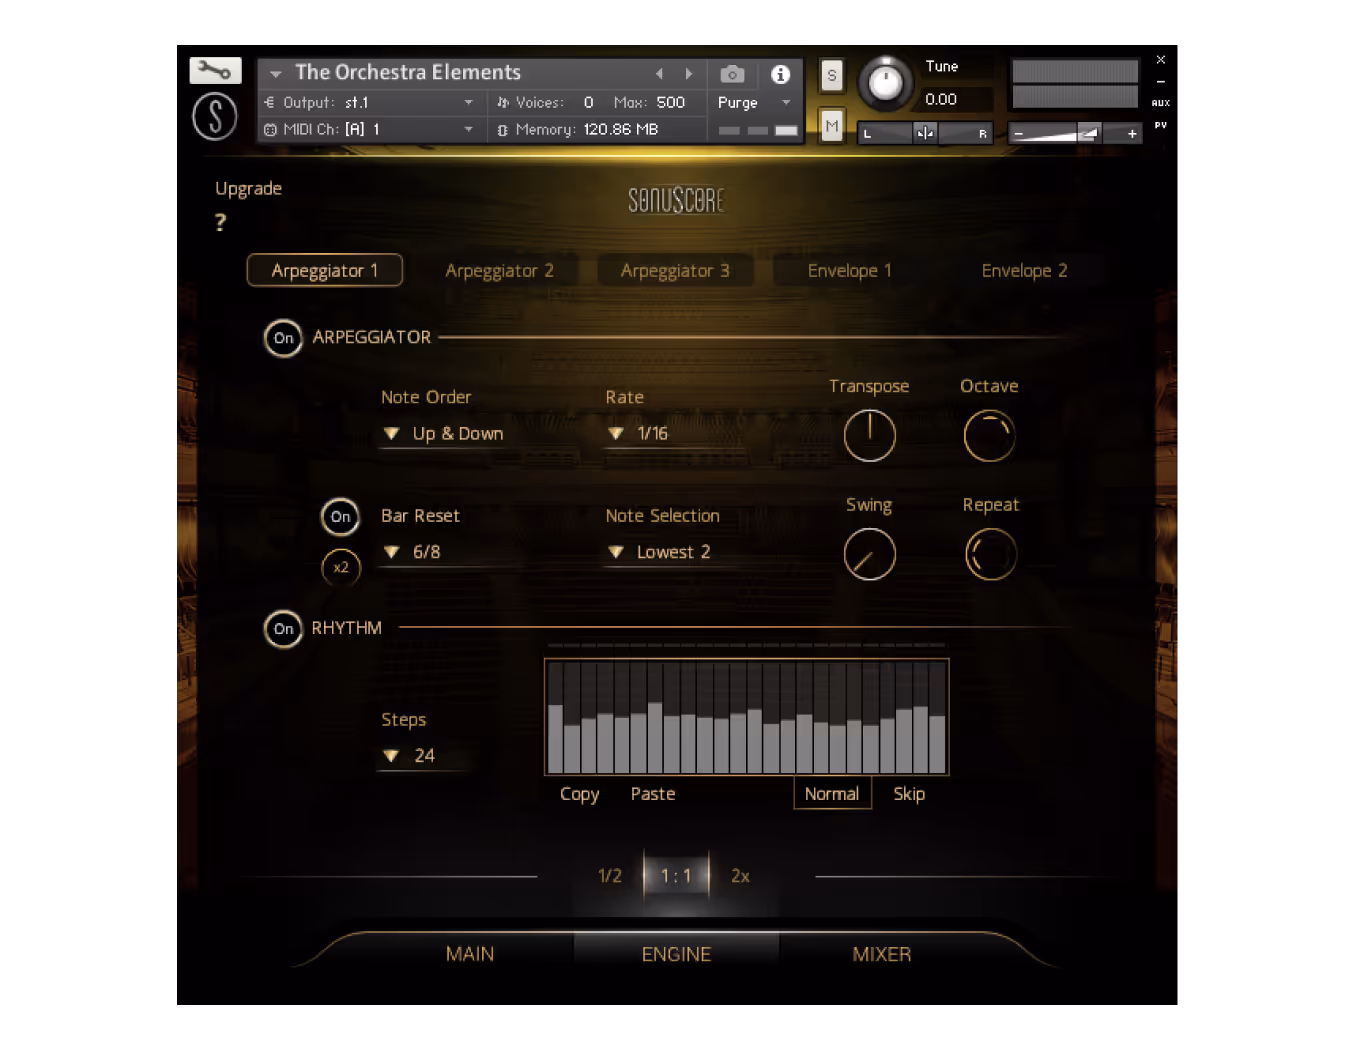Screen dimensions: 1356x1050
Task: Open the Purge dropdown menu
Action: pyautogui.click(x=755, y=102)
